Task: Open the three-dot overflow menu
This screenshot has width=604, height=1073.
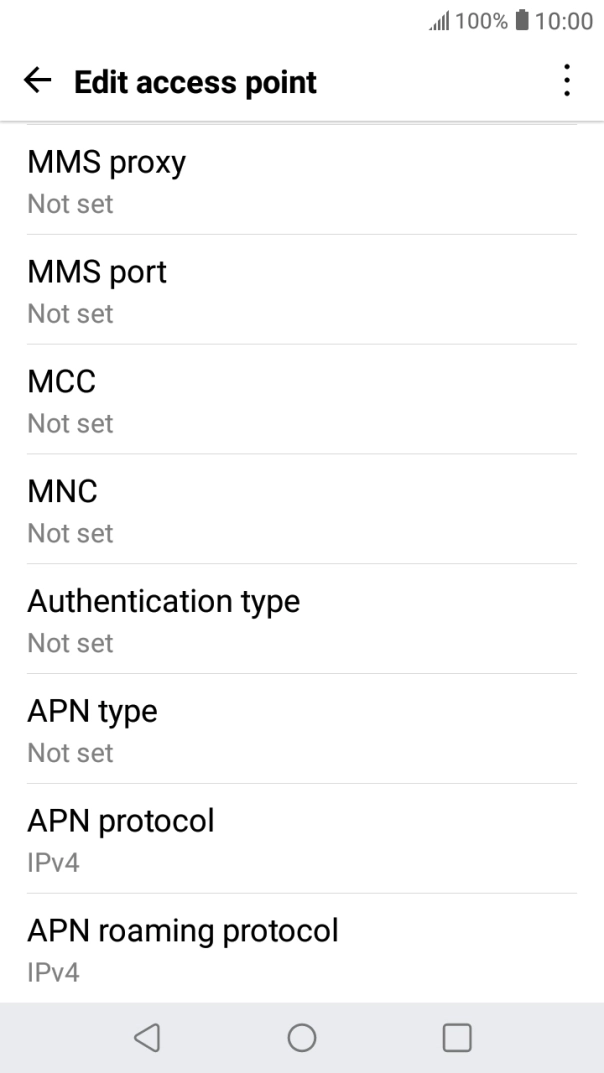Action: point(567,81)
